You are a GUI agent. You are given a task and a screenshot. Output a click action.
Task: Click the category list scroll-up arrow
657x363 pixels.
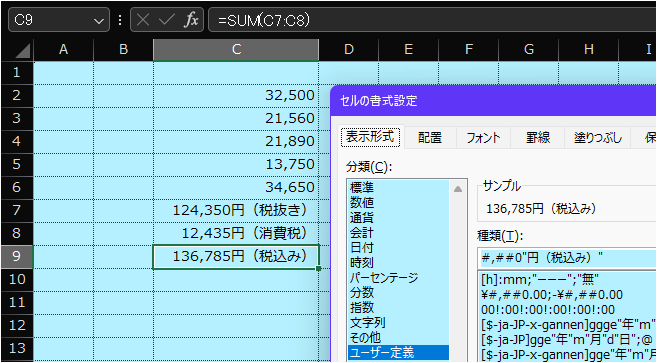[458, 189]
